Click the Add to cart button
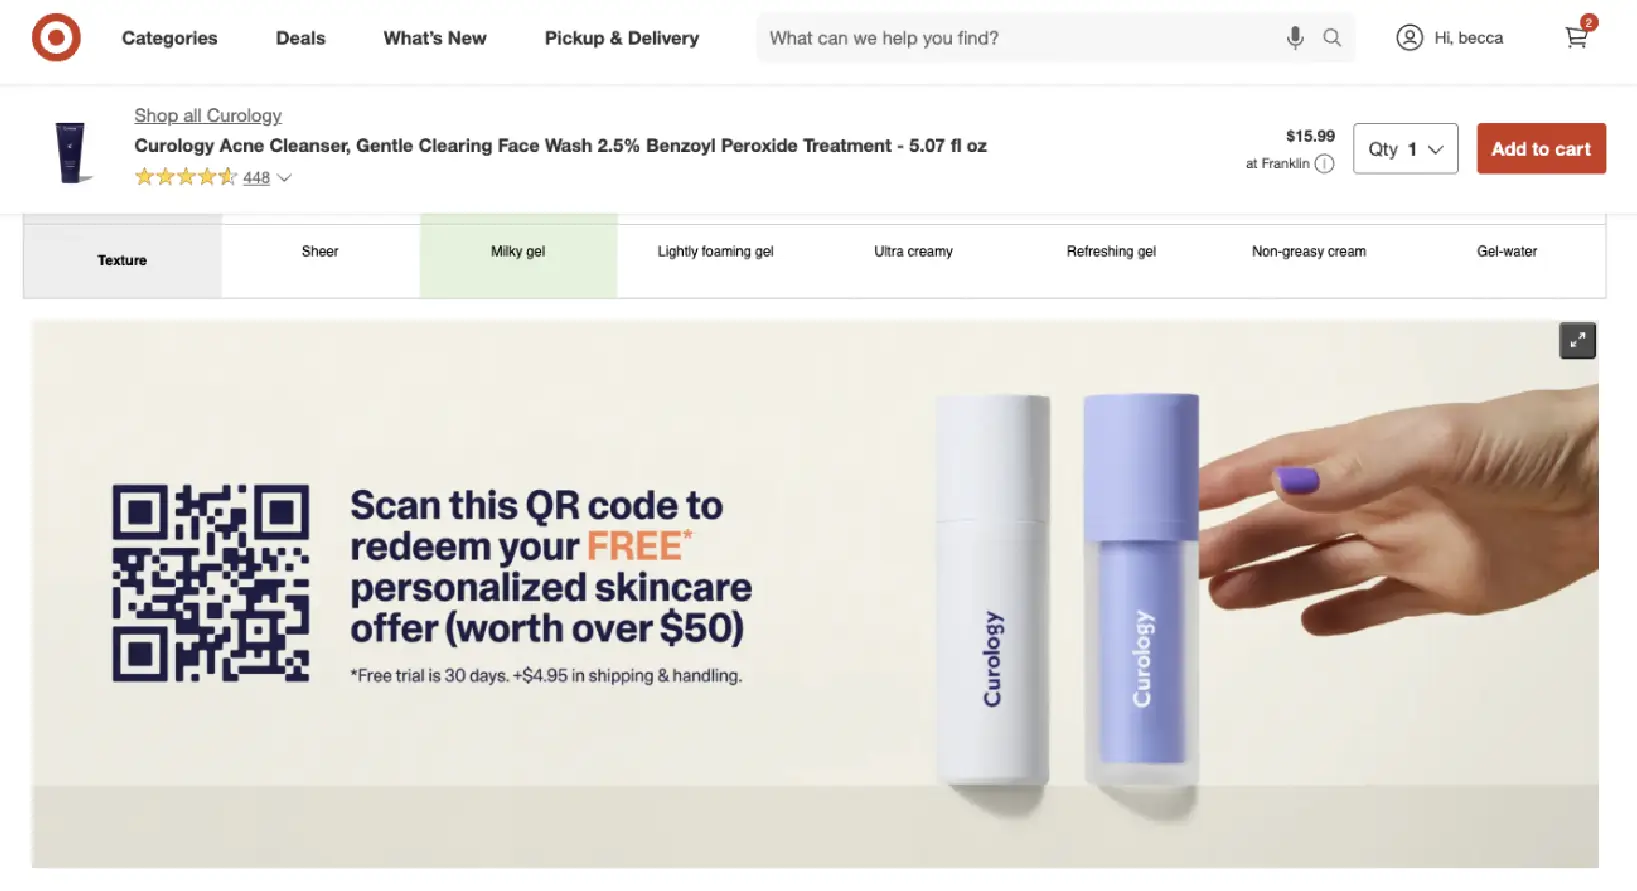The width and height of the screenshot is (1637, 891). coord(1541,149)
